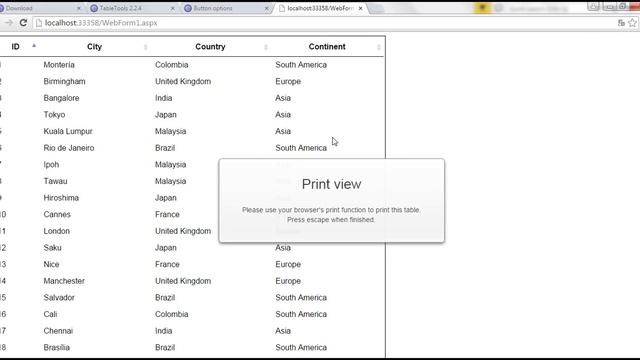Select the Birmingham city cell

tap(64, 82)
